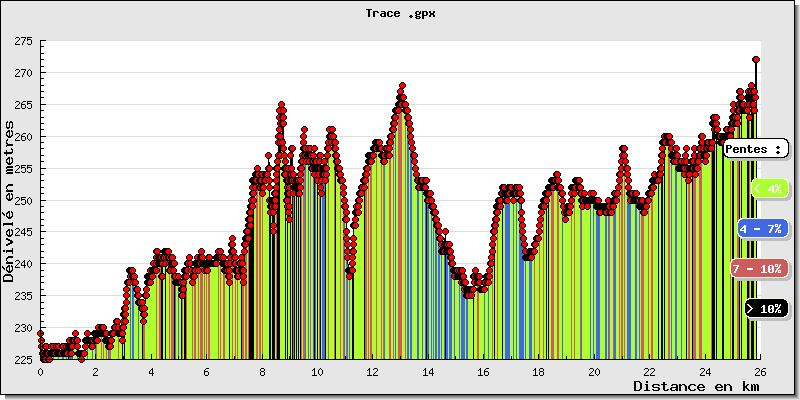The width and height of the screenshot is (800, 400).
Task: Click the 'Distance en km' axis label
Action: click(x=689, y=386)
